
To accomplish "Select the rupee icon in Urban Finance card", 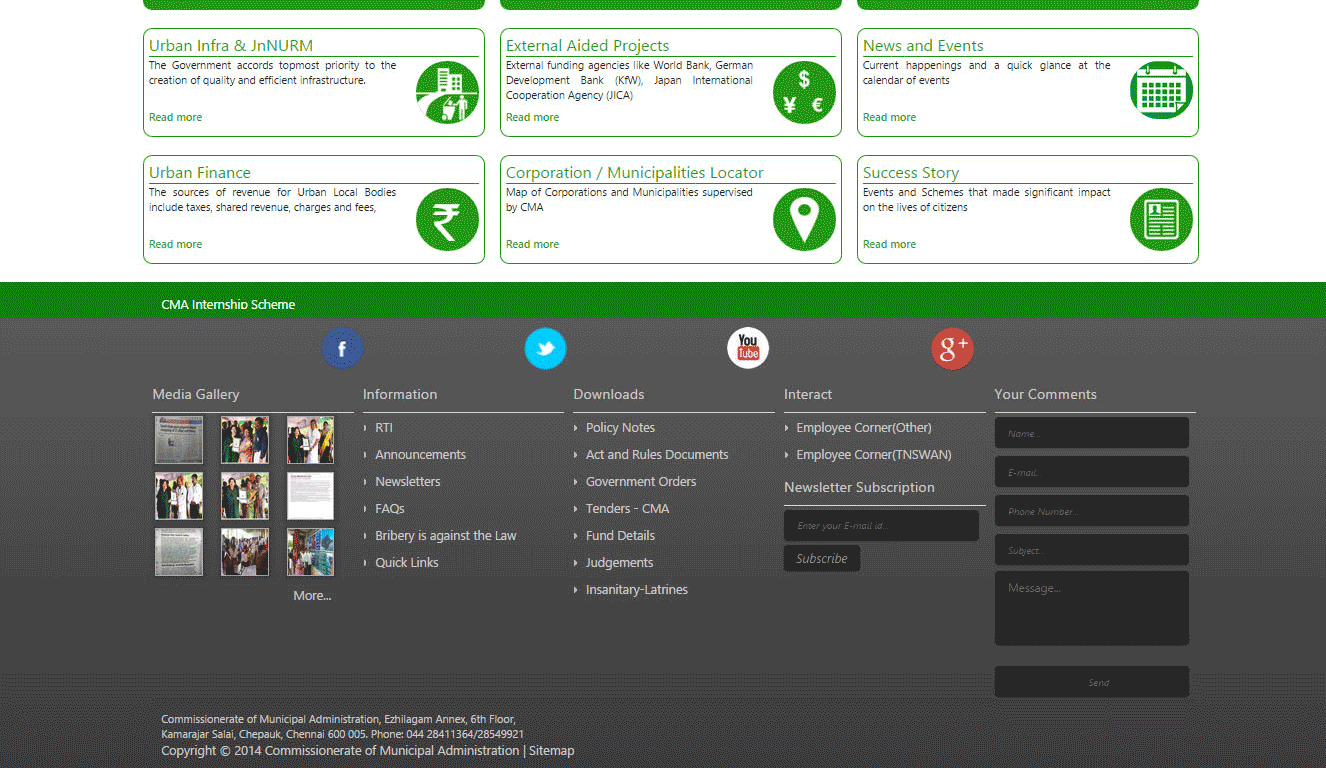I will click(x=447, y=220).
